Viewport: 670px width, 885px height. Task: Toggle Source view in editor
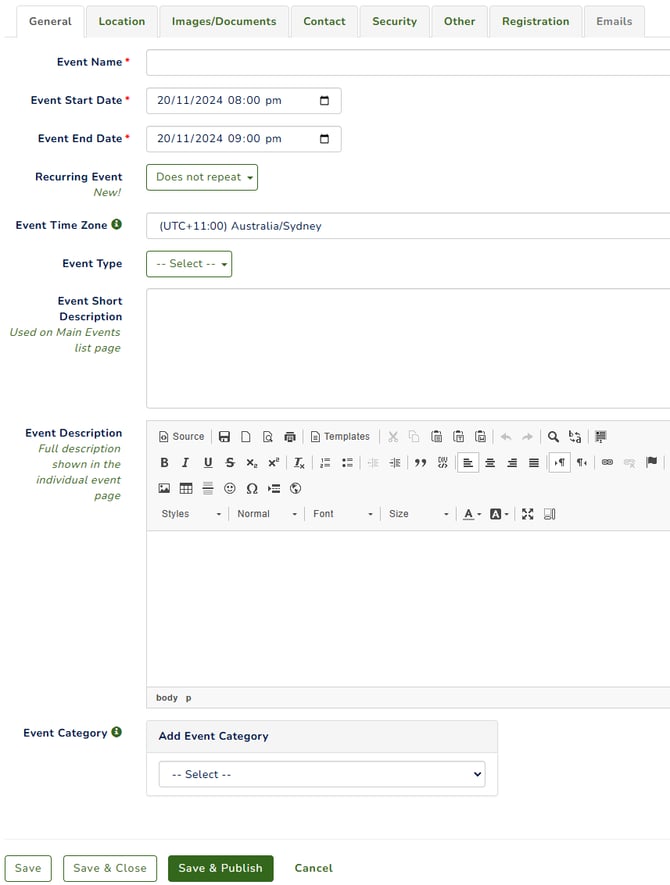(182, 437)
